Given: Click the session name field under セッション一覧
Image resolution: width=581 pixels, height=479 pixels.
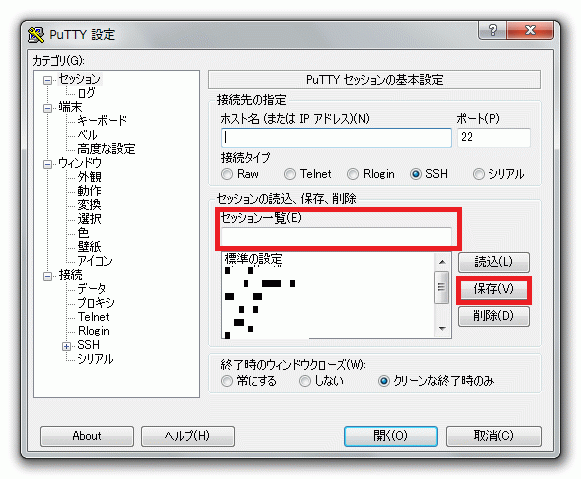Looking at the screenshot, I should pos(336,236).
